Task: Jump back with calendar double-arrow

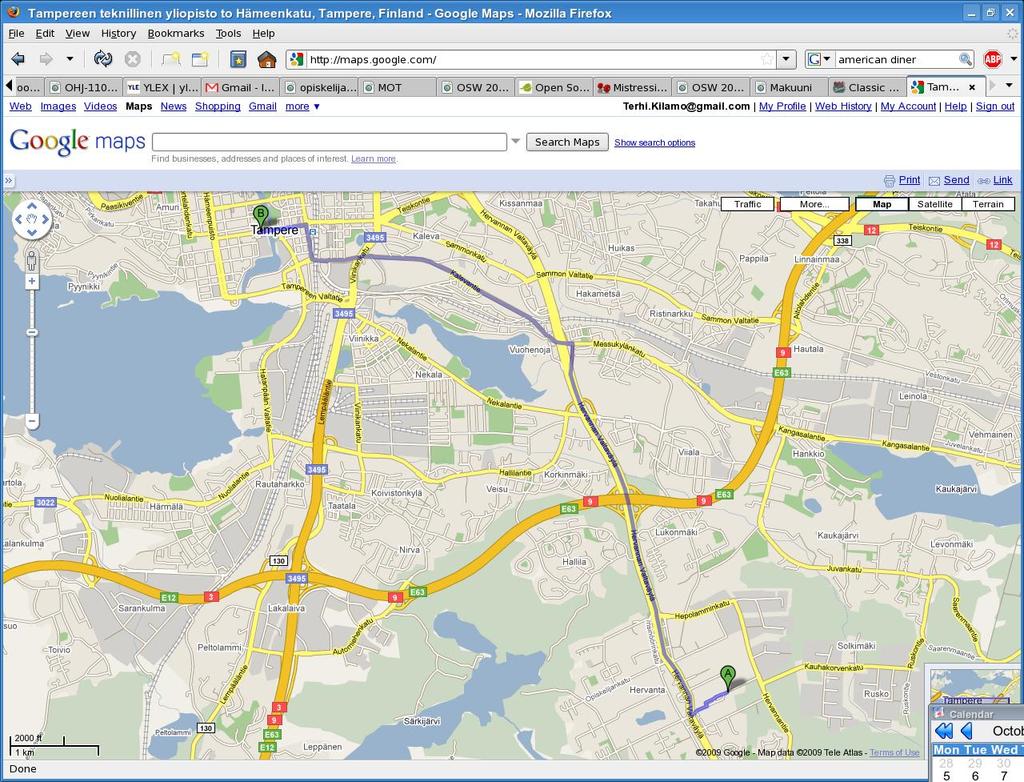Action: (x=944, y=730)
